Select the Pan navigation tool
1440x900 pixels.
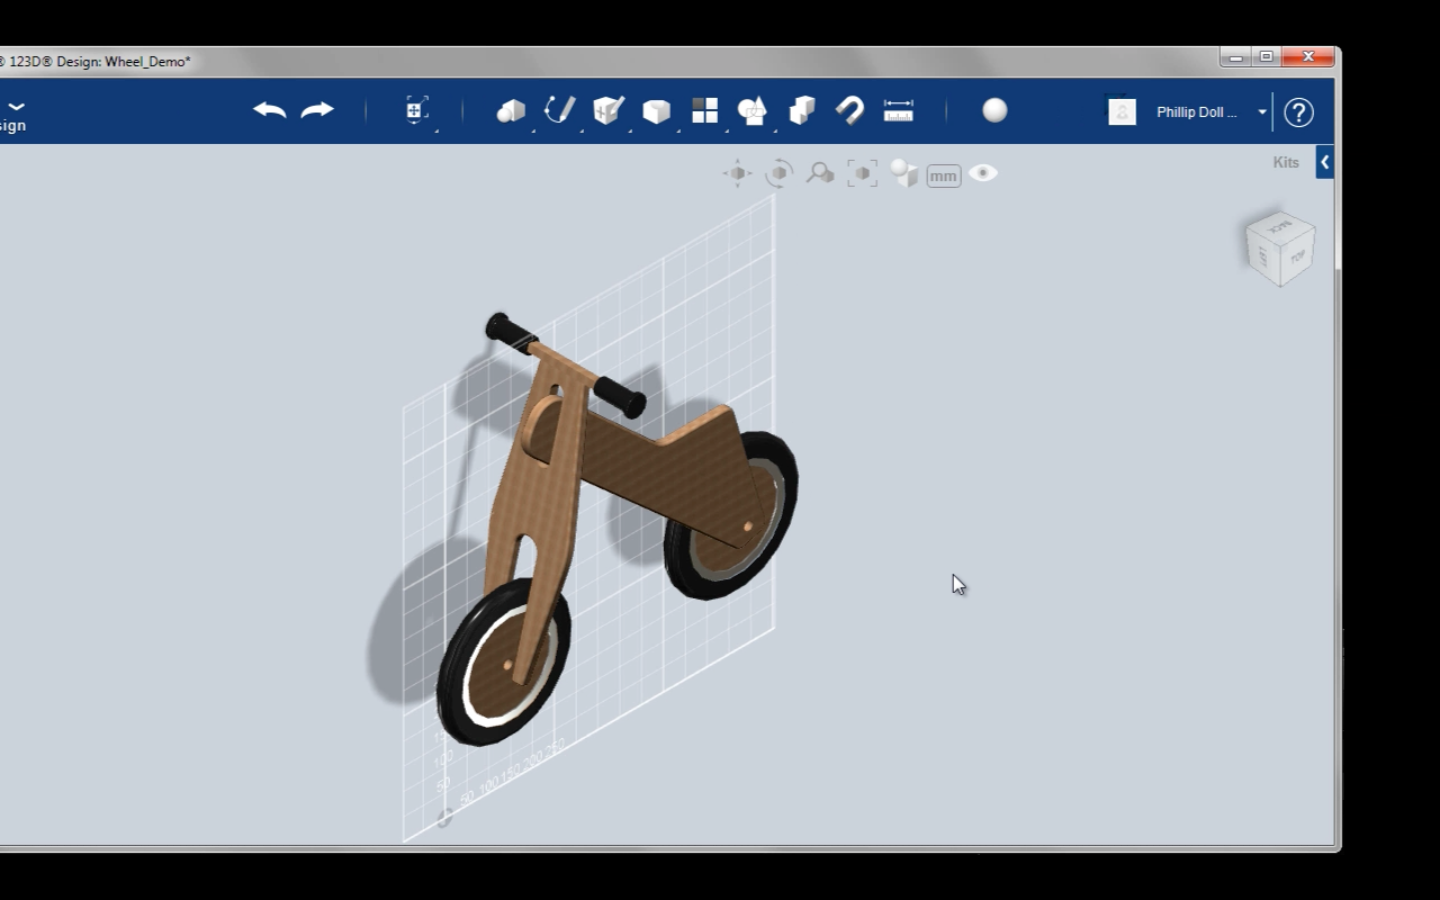coord(738,173)
